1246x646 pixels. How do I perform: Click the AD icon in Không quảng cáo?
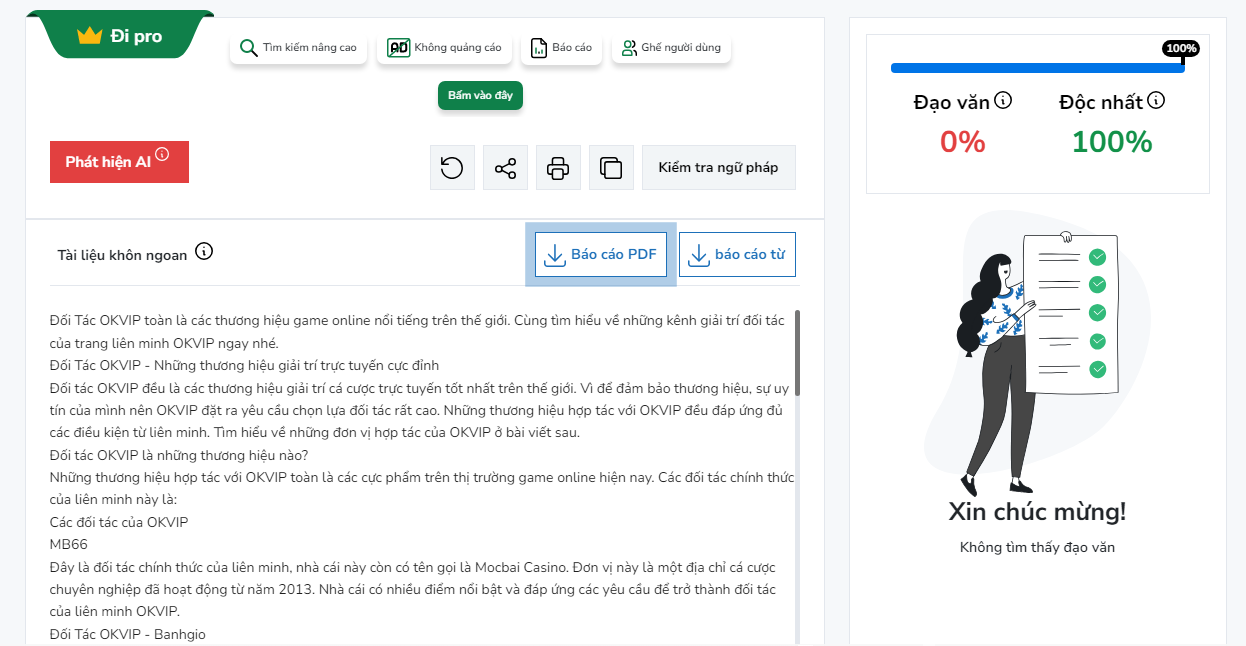[398, 48]
